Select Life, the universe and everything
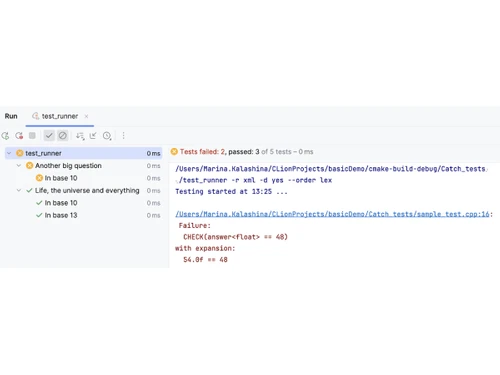Screen dimensions: 500x375 87,190
